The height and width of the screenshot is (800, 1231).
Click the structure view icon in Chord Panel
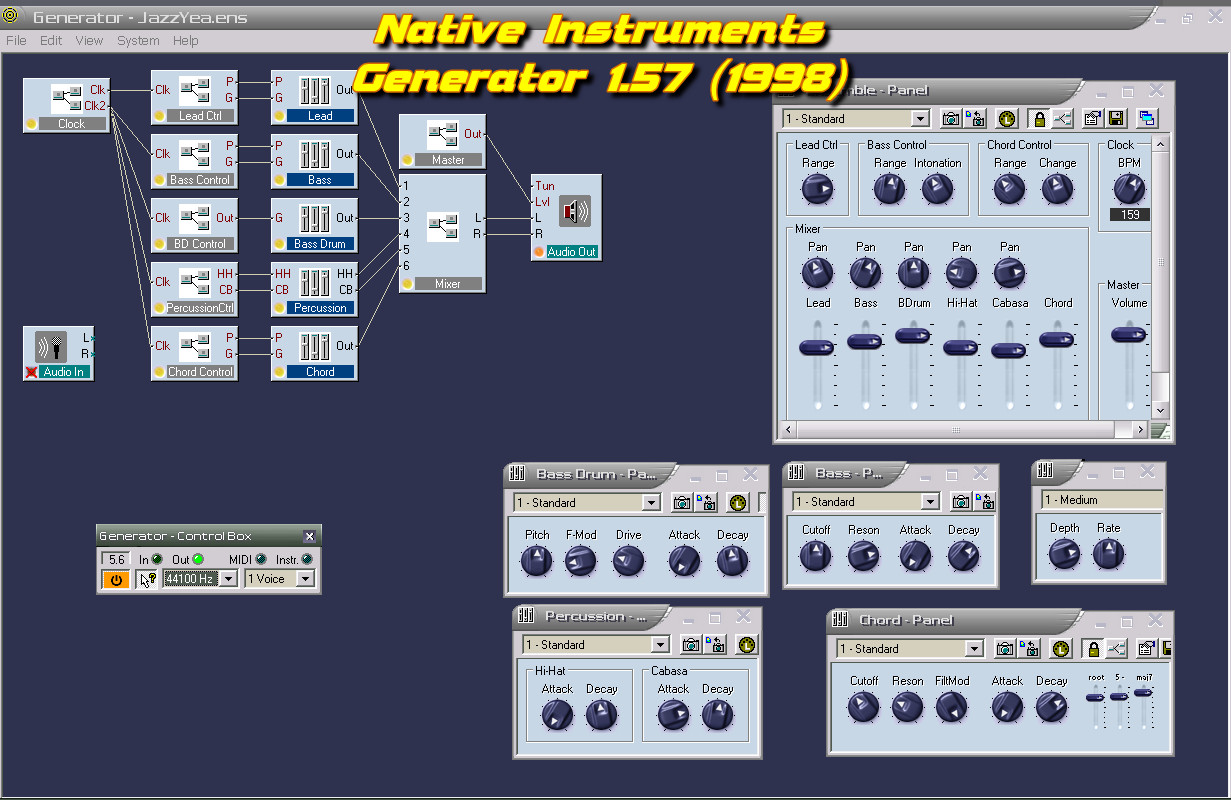1115,648
